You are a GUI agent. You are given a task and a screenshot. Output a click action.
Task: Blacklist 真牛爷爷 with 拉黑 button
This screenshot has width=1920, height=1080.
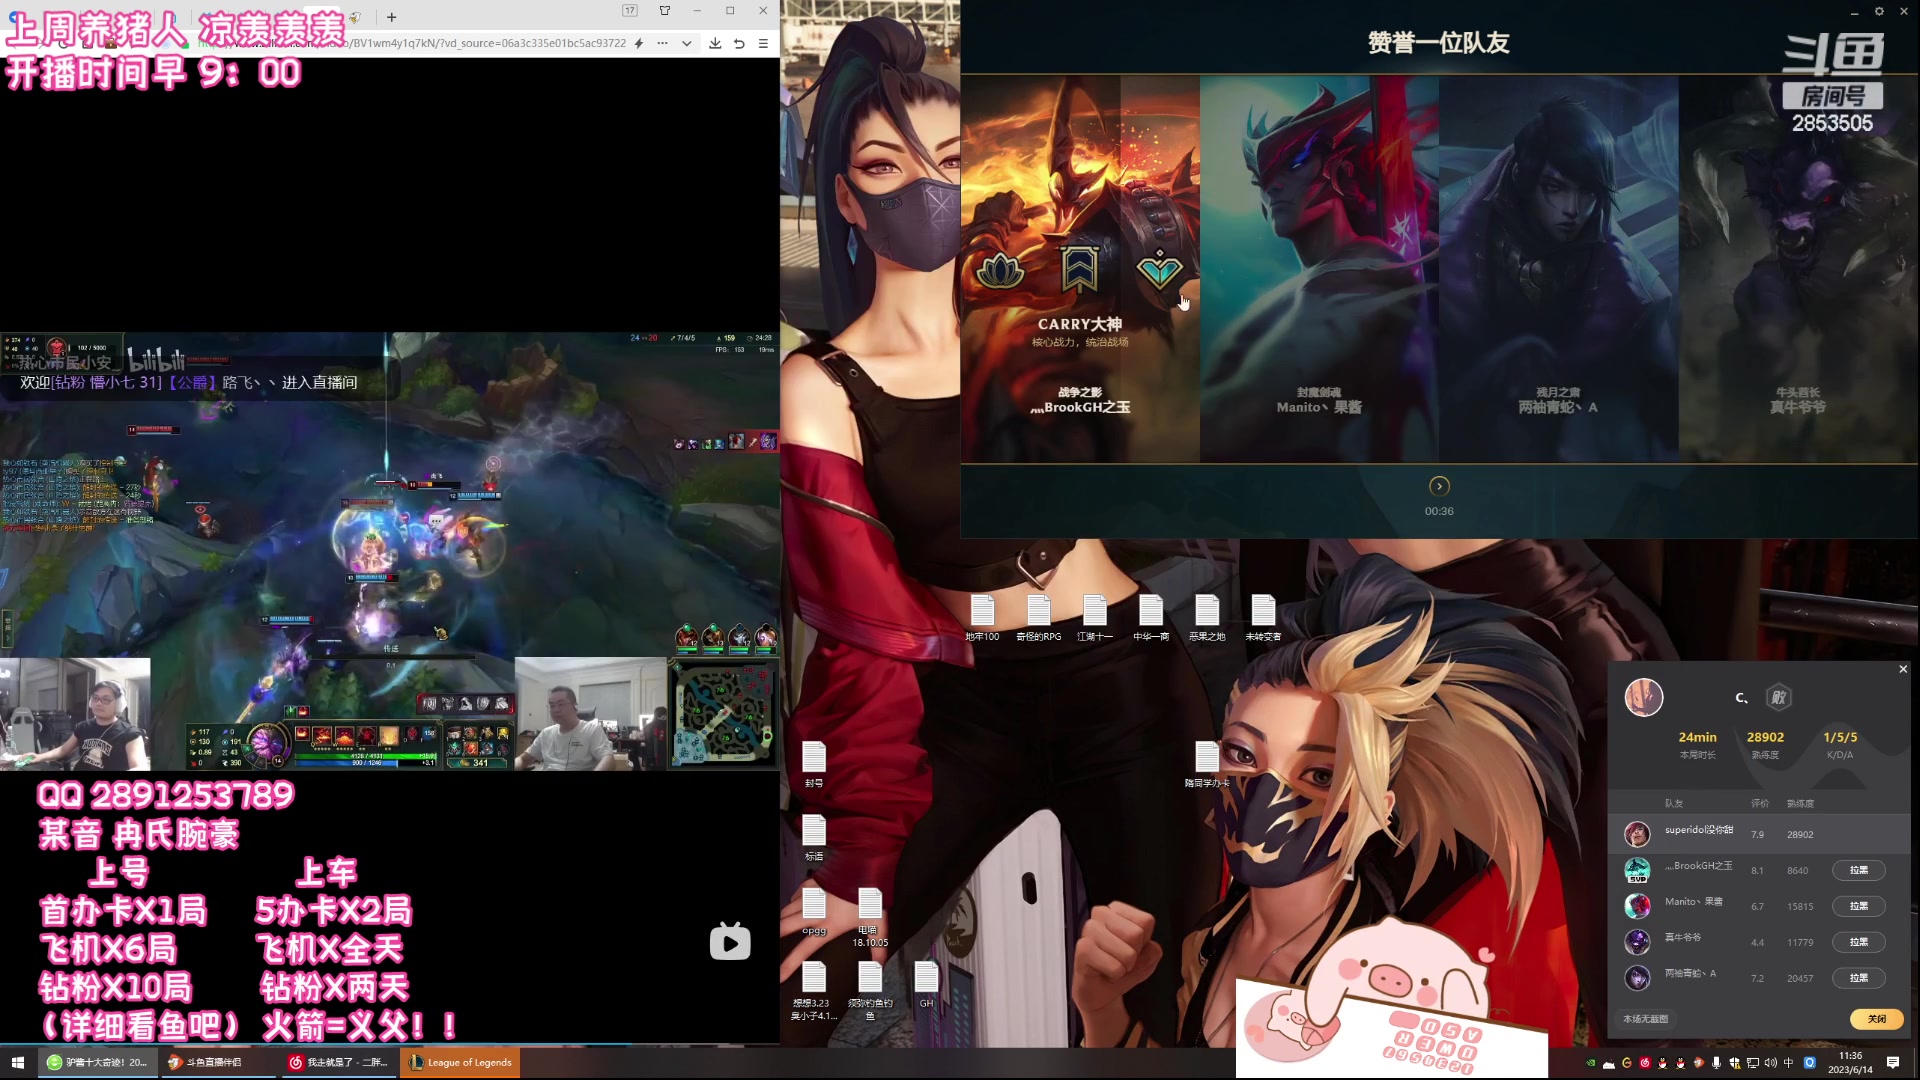click(1859, 942)
